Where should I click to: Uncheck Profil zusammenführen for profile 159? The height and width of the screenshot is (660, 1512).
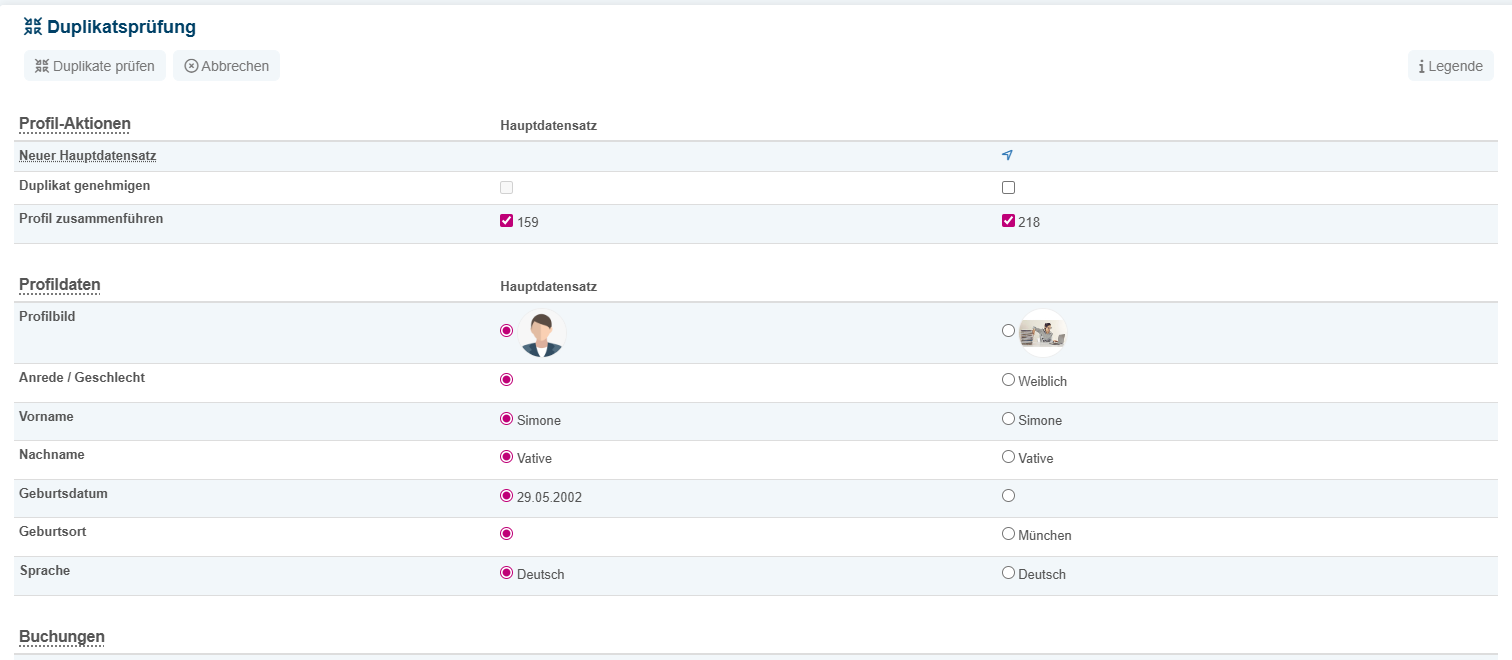[506, 221]
